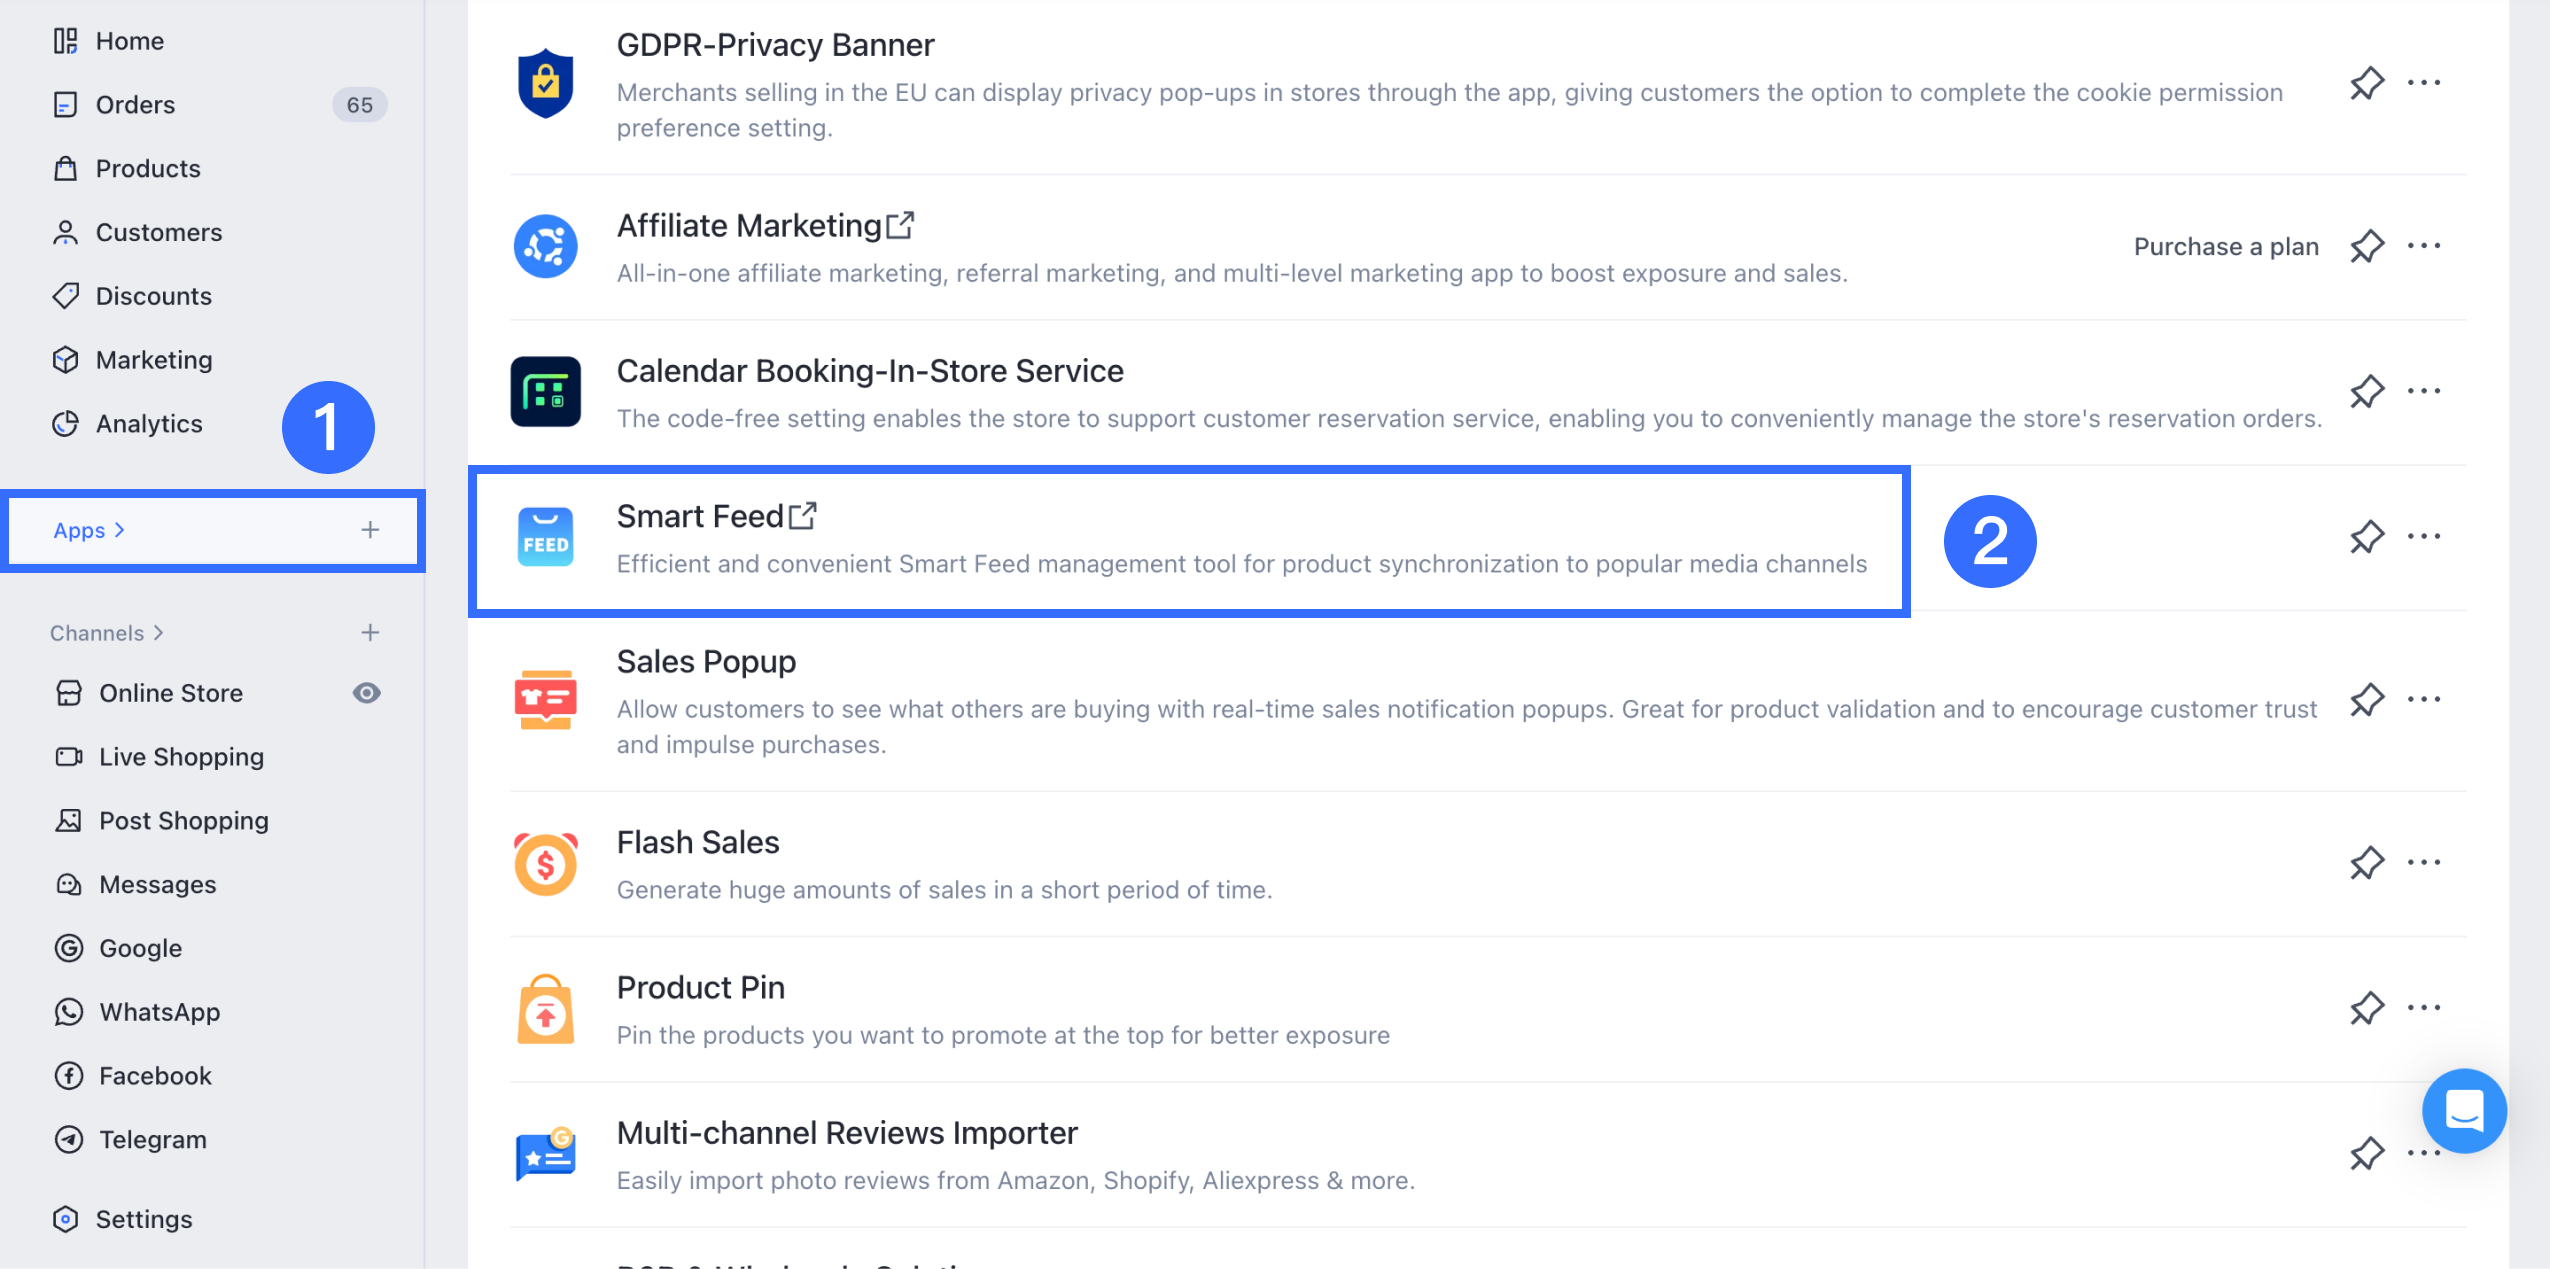Pin the Smart Feed app
This screenshot has height=1269, width=2550.
[x=2366, y=537]
